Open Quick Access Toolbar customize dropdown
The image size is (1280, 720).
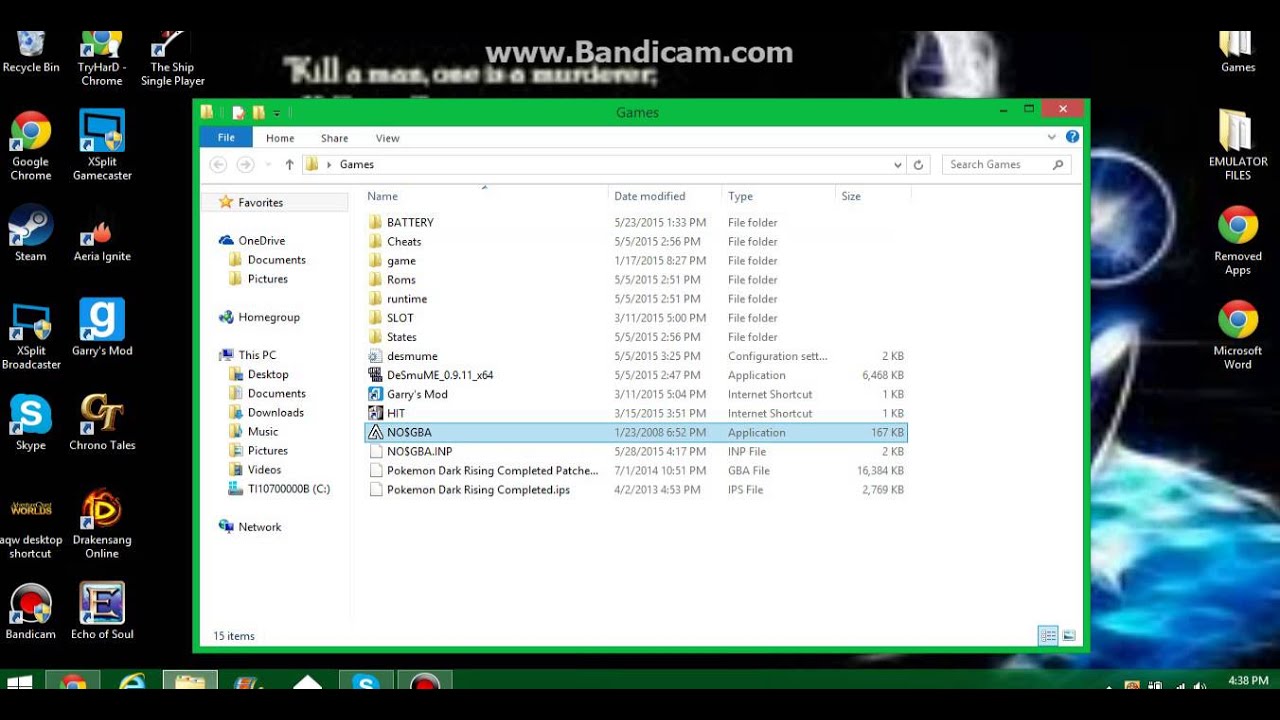(276, 113)
